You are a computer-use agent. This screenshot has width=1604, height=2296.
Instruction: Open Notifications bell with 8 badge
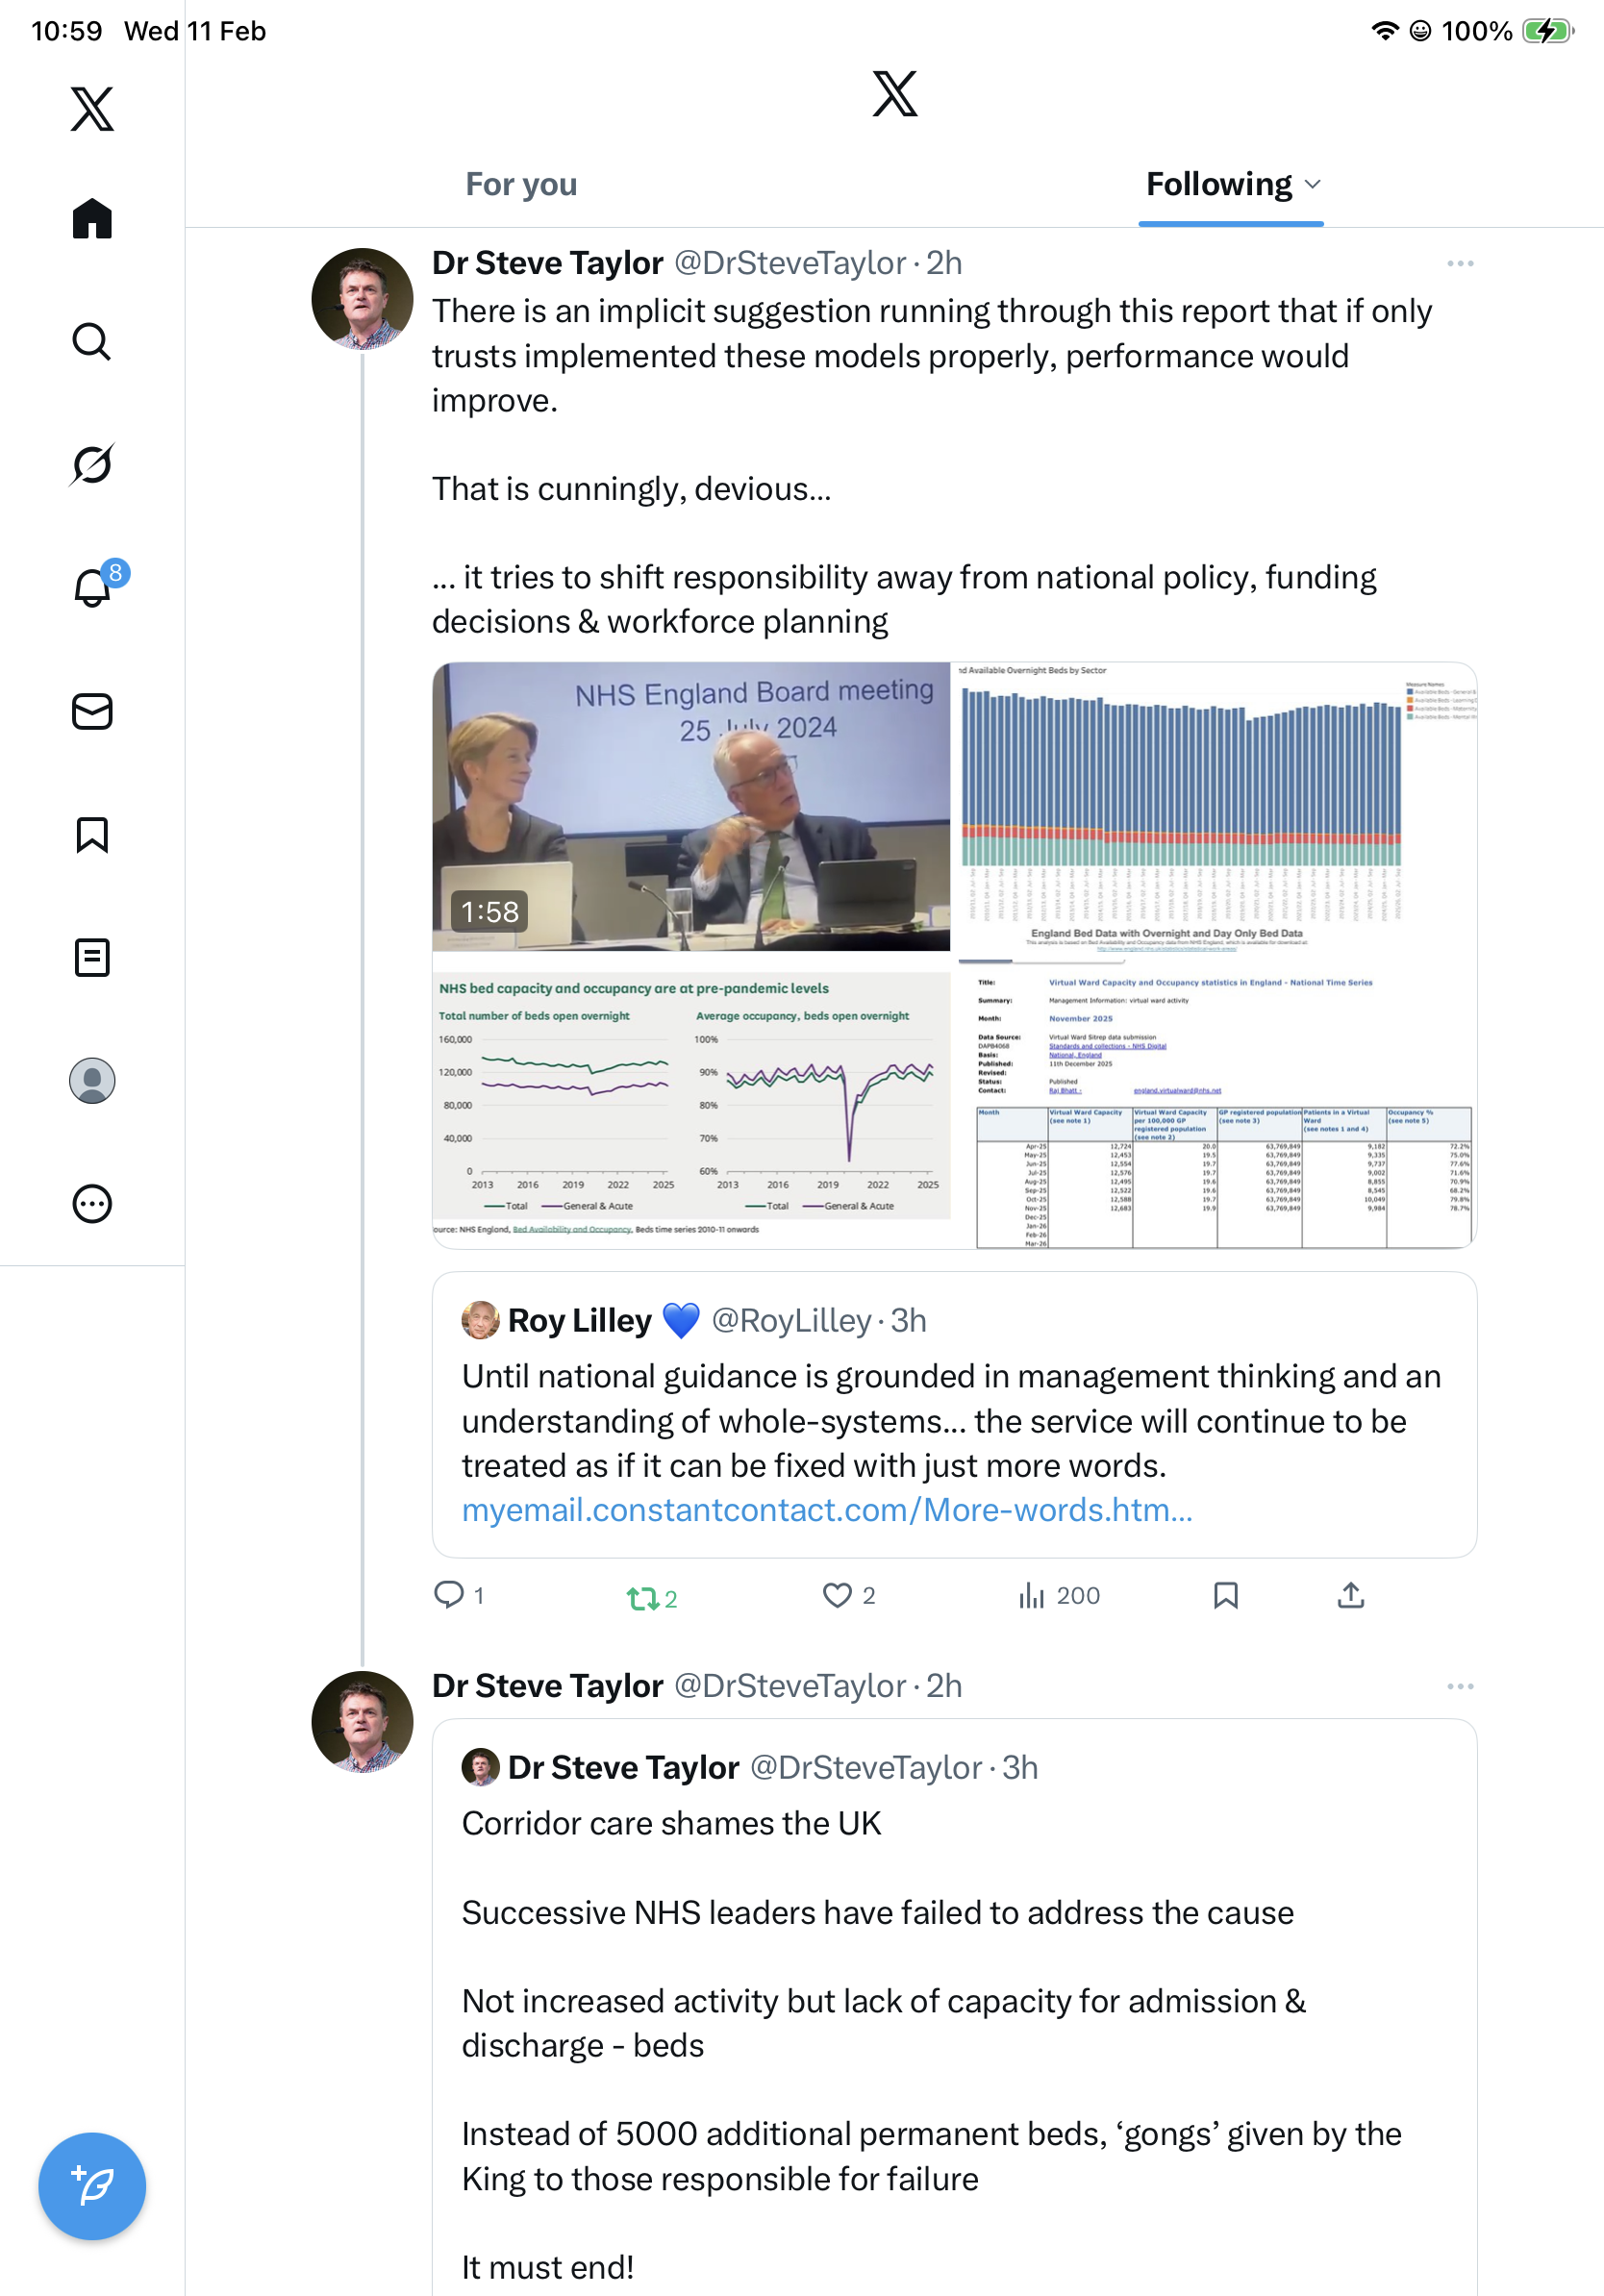pos(92,587)
